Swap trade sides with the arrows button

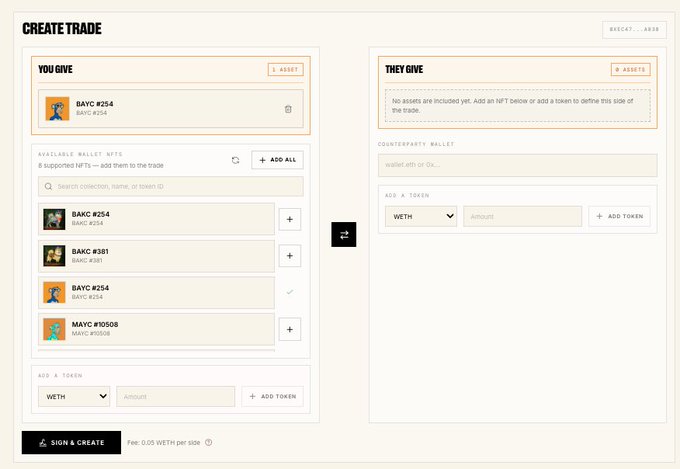[344, 235]
